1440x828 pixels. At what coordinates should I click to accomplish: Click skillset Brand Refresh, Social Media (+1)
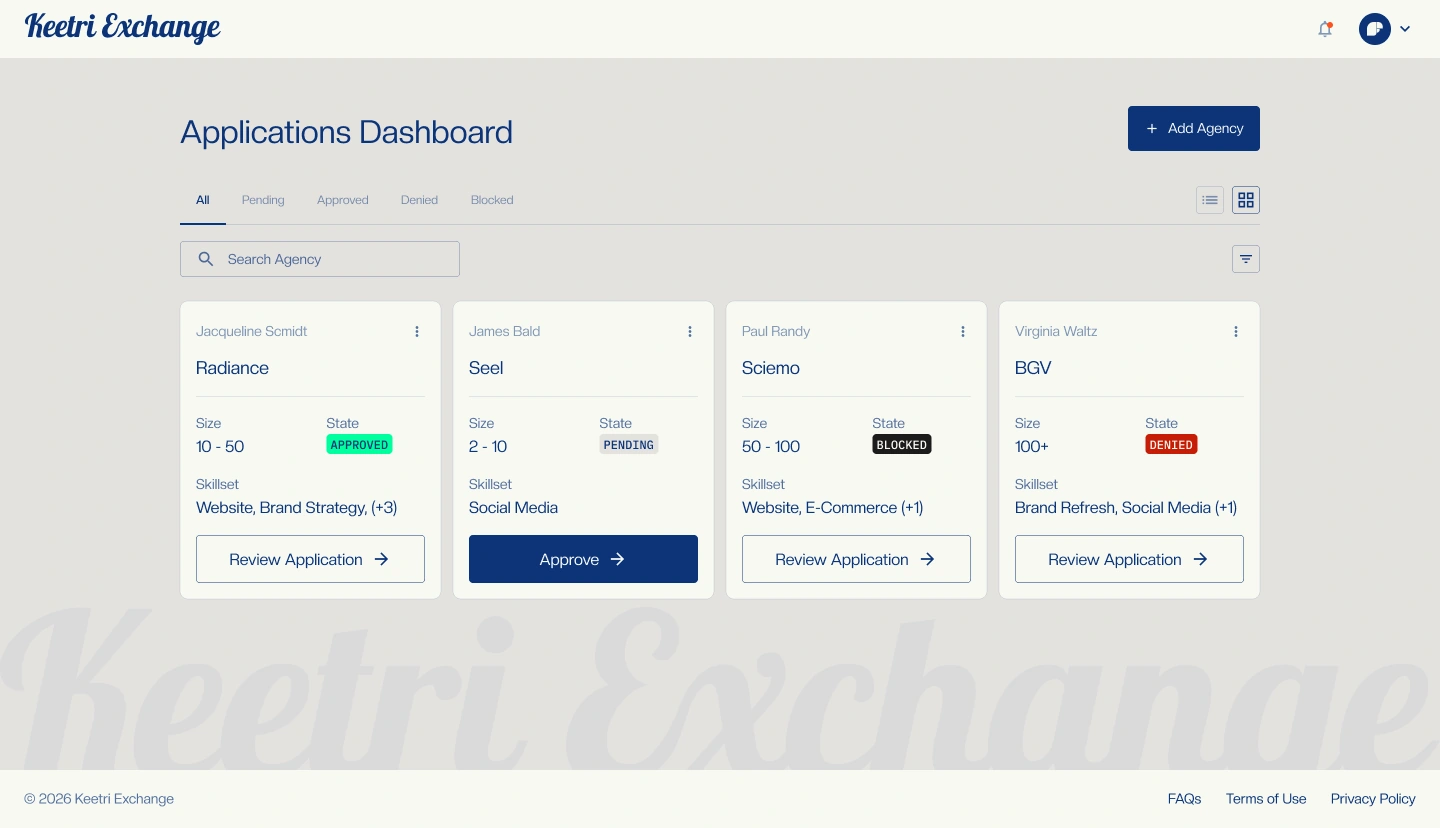pos(1126,508)
